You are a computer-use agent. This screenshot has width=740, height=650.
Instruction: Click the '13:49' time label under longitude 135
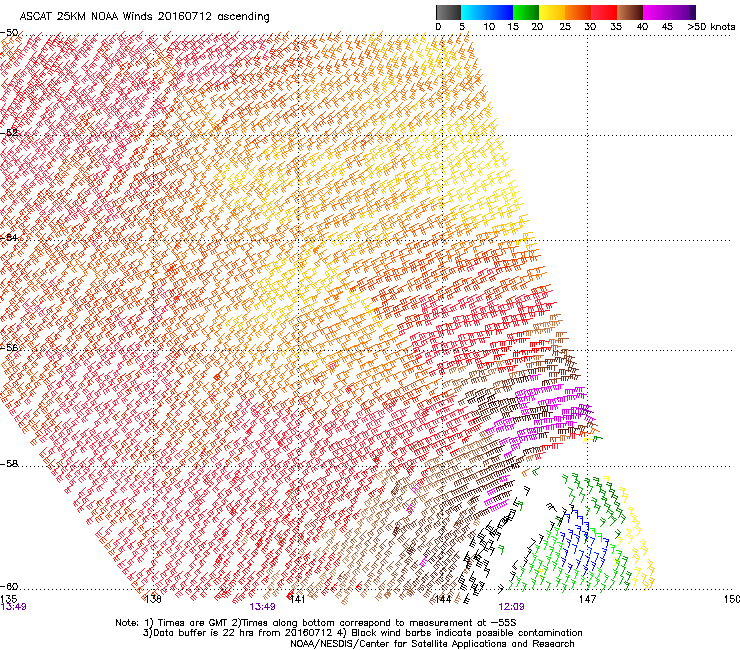[13, 607]
